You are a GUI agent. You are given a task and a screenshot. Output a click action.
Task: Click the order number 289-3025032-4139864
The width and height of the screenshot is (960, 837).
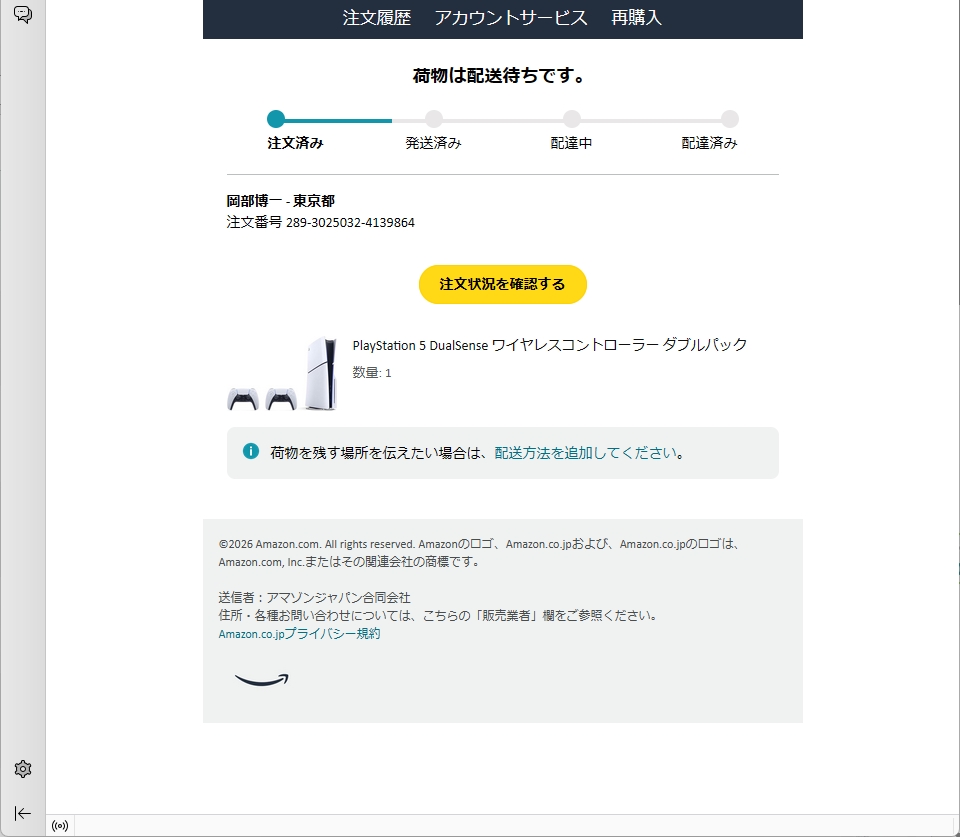[x=350, y=222]
